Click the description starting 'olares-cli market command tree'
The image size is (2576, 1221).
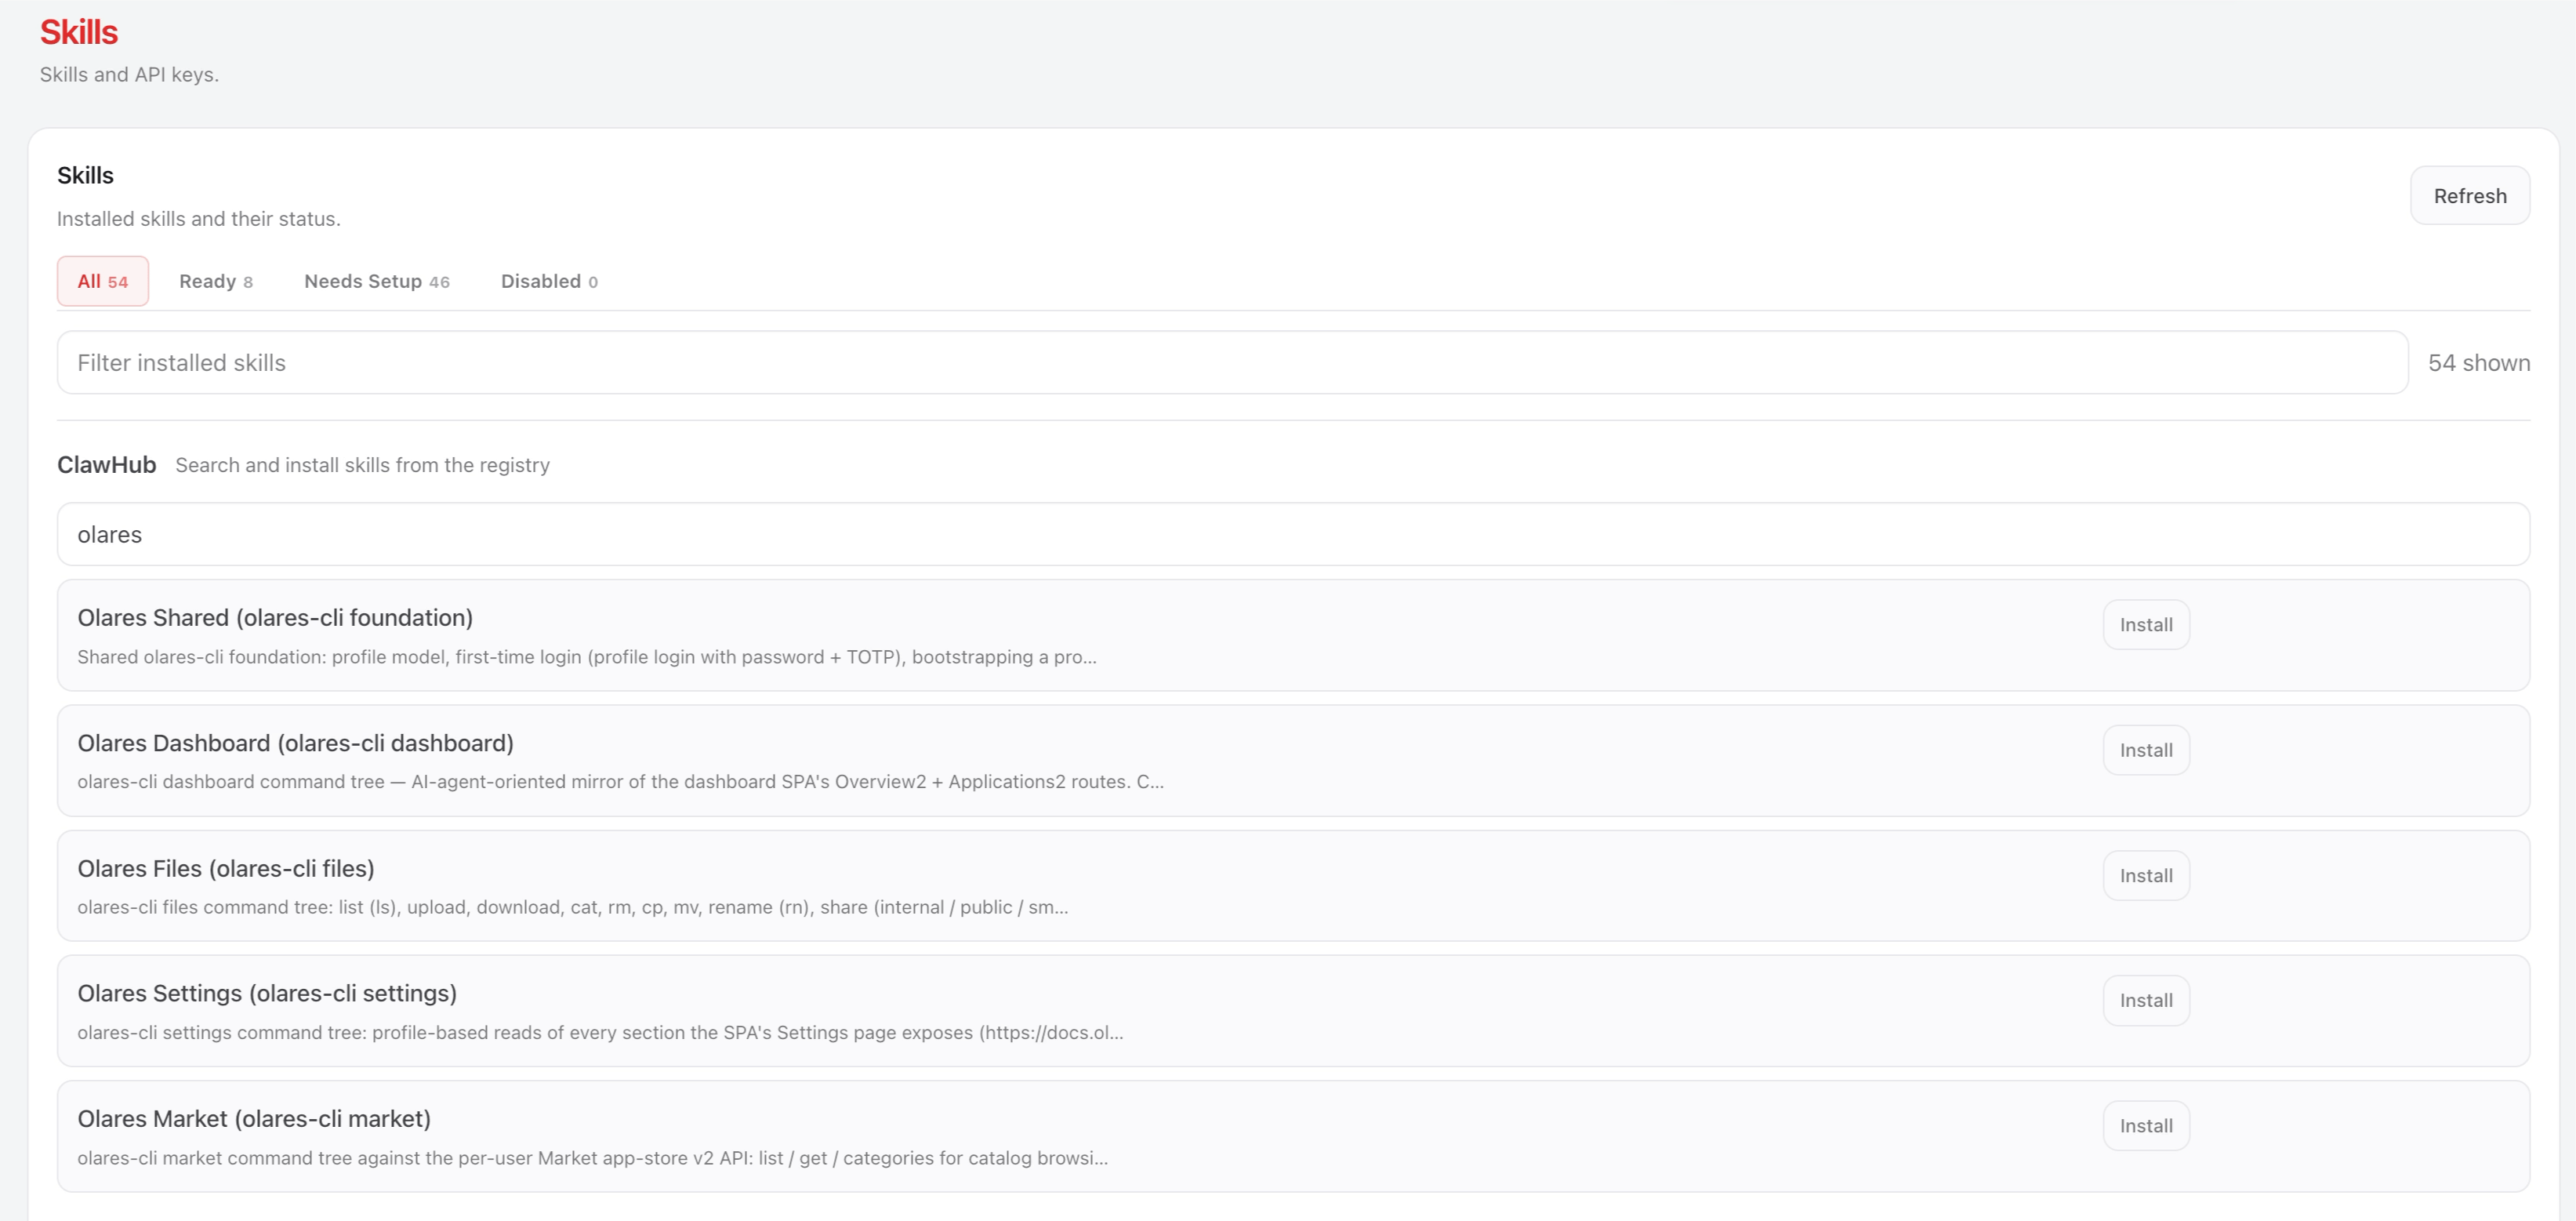tap(592, 1158)
